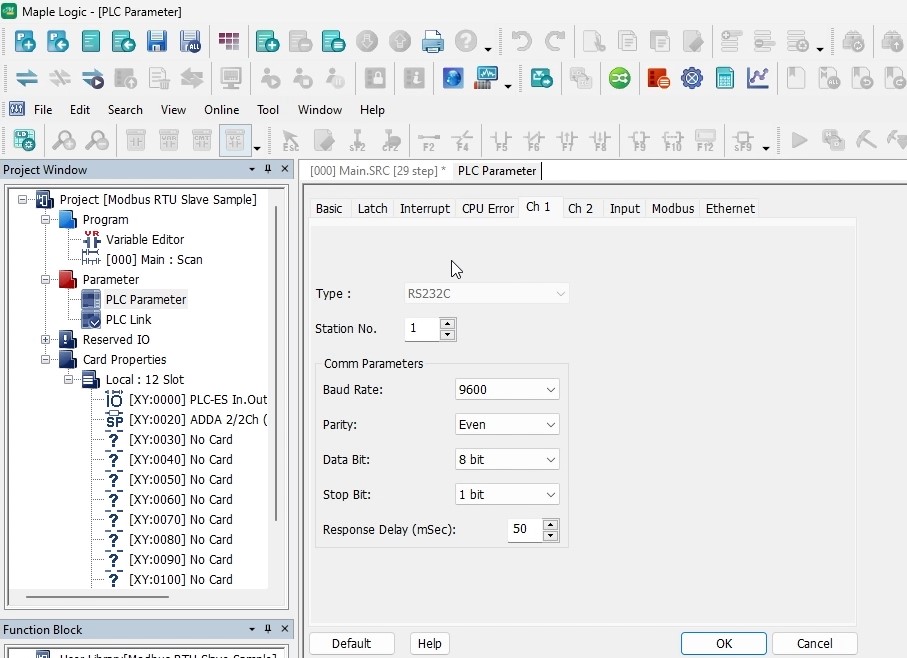
Task: Click the teal calculator toolbar icon
Action: pyautogui.click(x=725, y=78)
